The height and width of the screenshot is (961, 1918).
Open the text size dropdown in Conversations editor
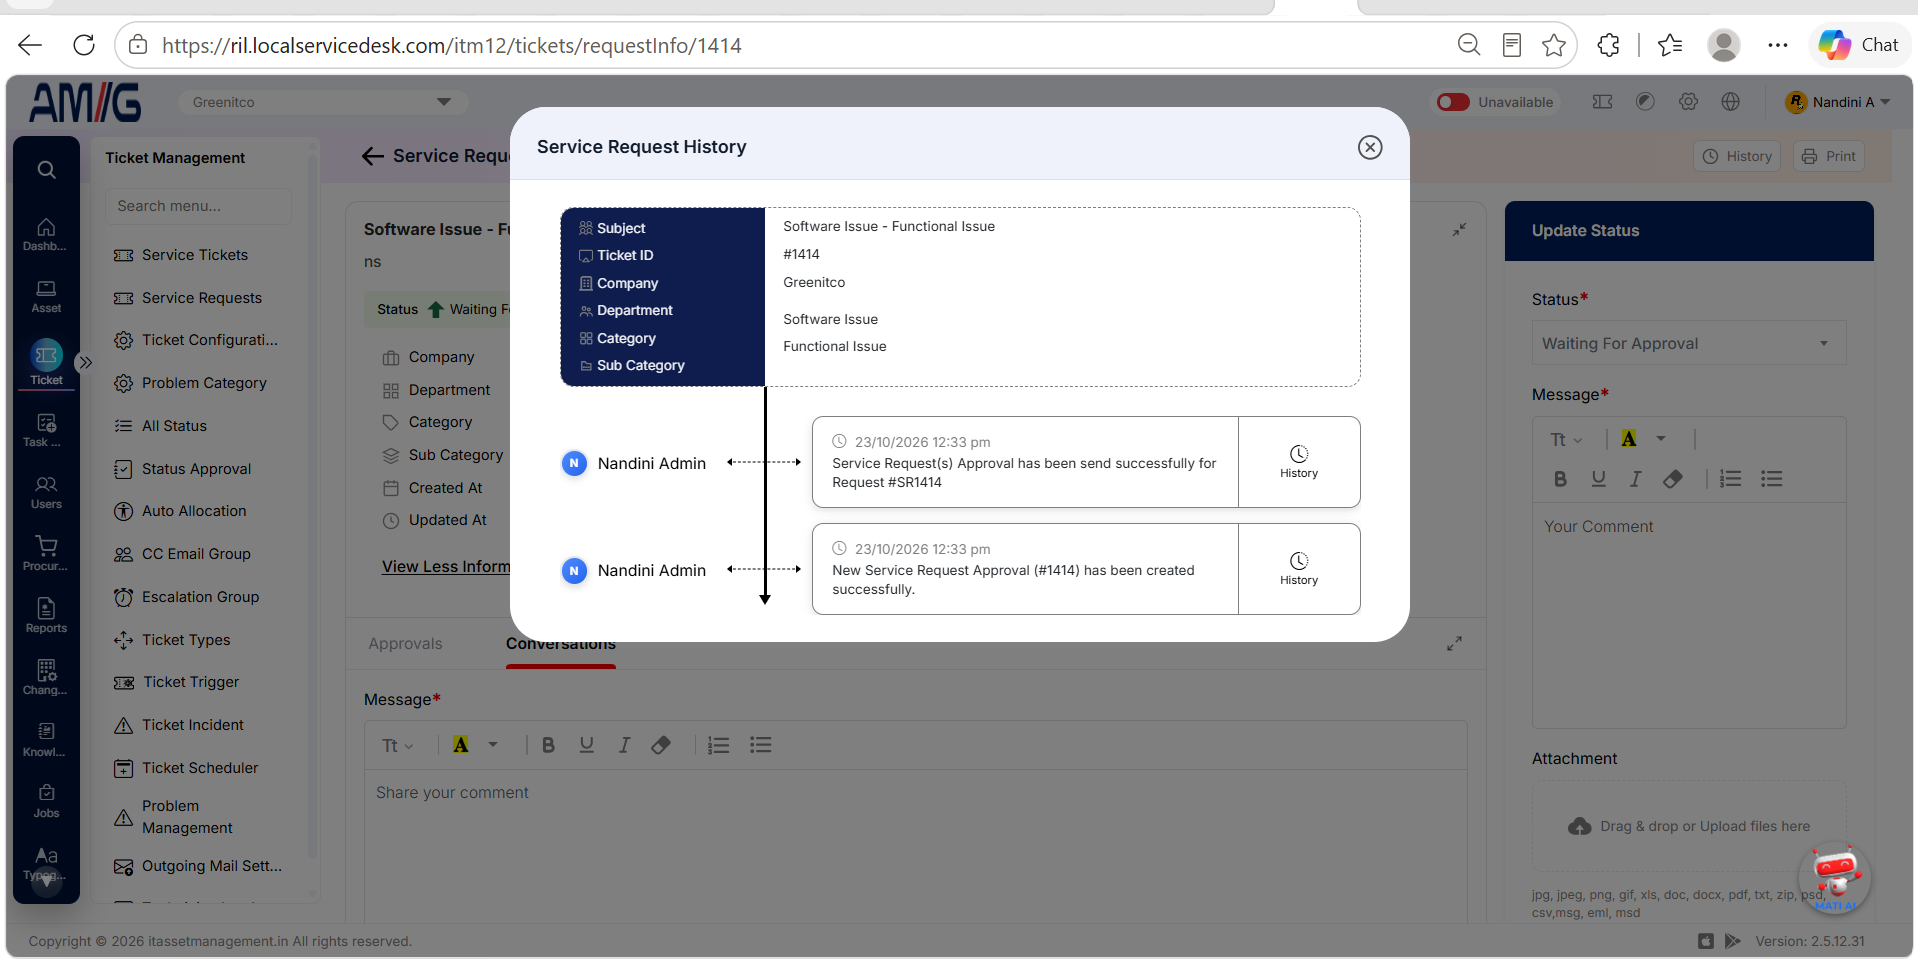(x=397, y=745)
